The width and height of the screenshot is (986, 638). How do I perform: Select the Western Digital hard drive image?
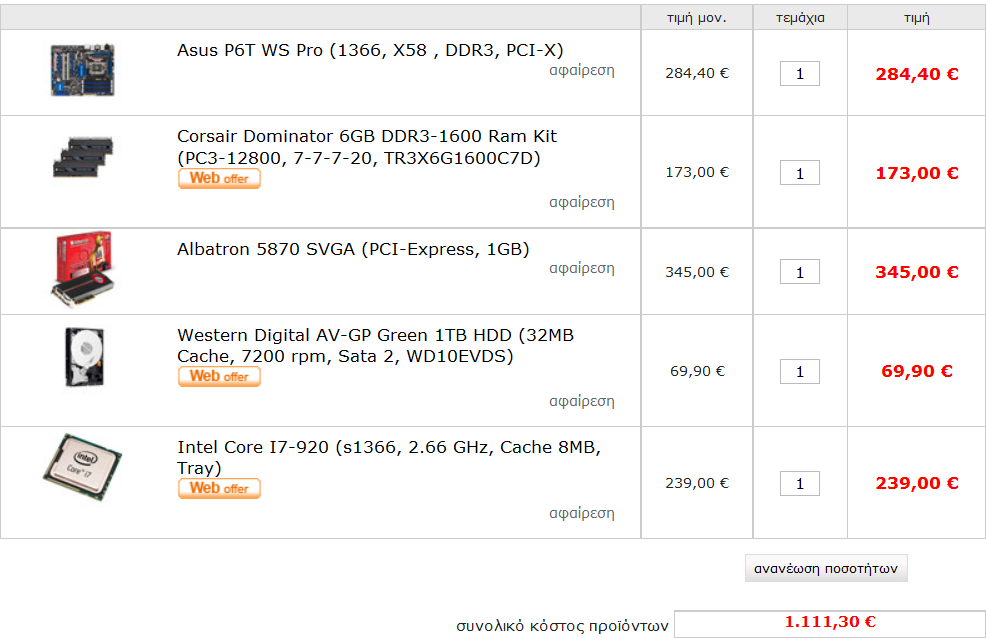[x=84, y=357]
